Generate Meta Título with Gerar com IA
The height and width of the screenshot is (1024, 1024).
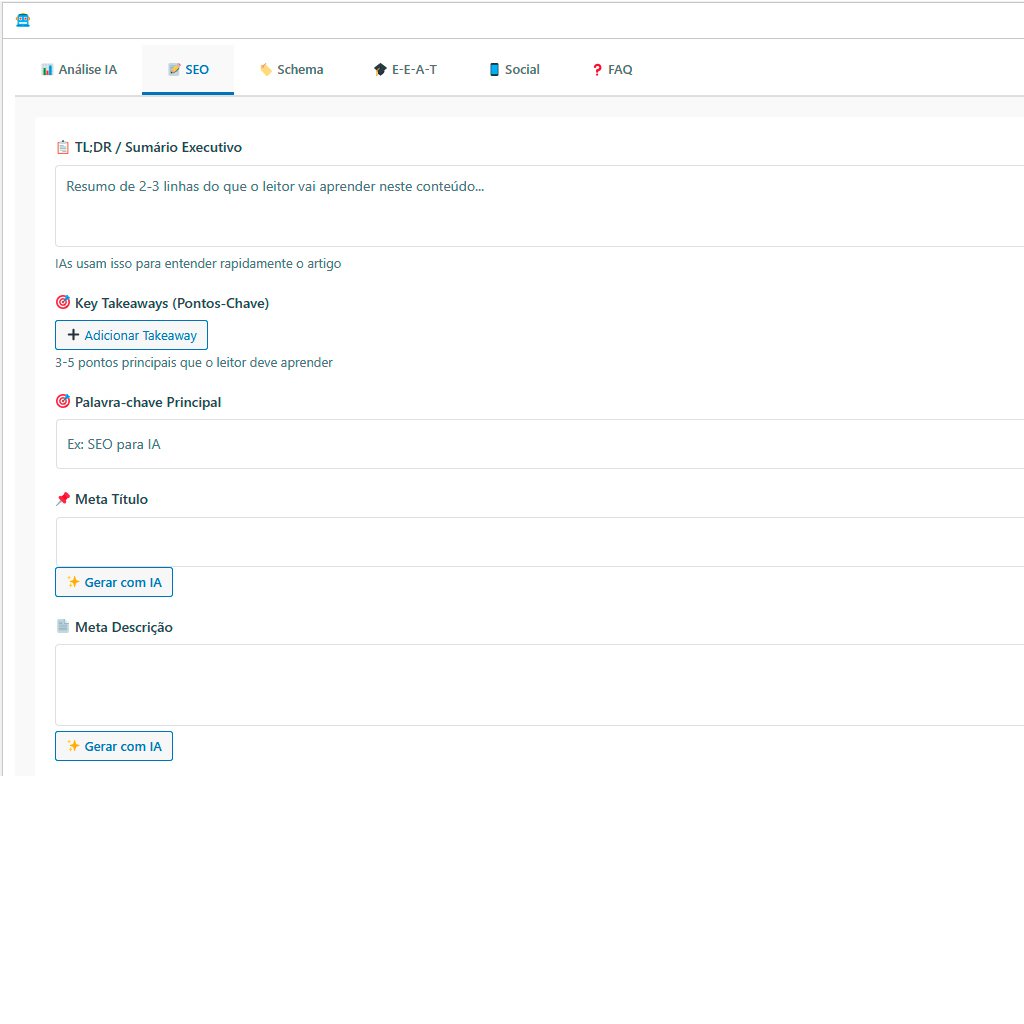click(x=114, y=582)
